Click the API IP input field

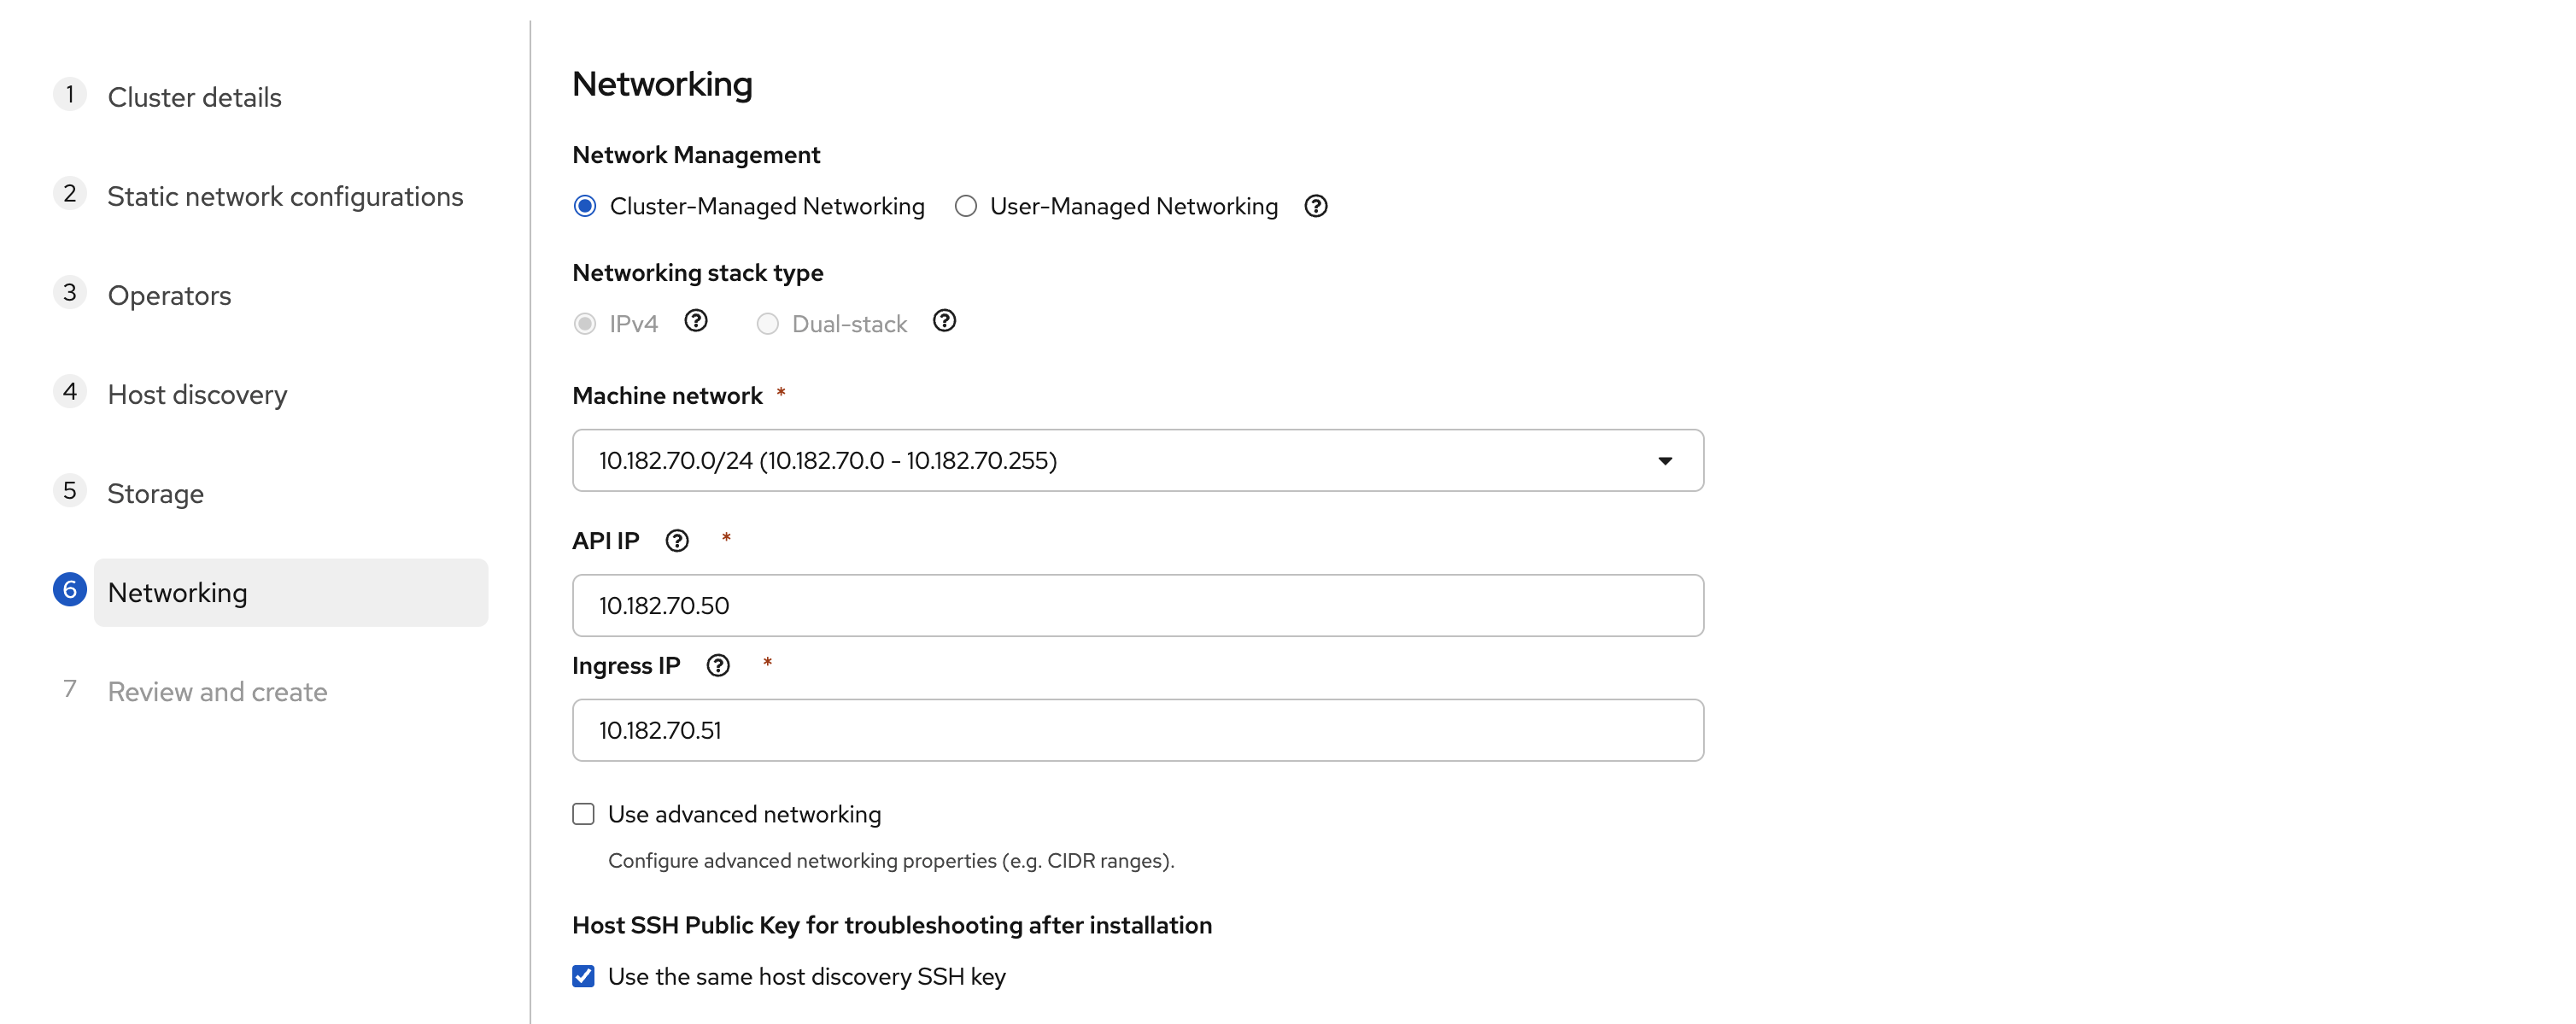1136,605
